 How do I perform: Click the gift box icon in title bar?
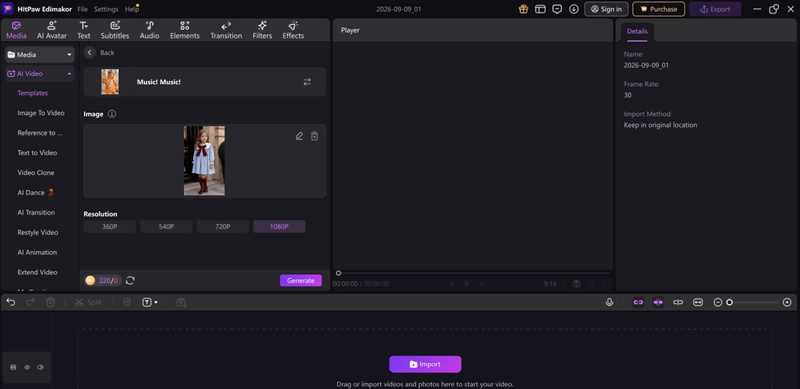point(523,9)
